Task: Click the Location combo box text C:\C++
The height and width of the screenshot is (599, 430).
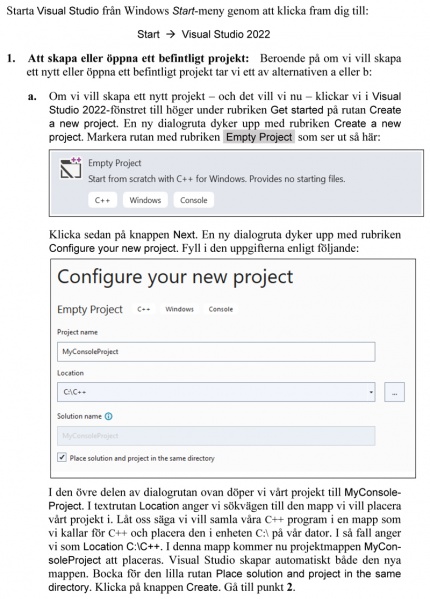Action: 74,392
